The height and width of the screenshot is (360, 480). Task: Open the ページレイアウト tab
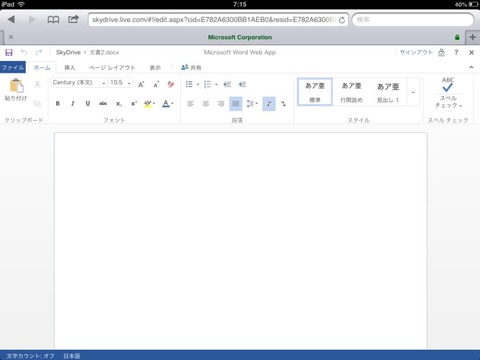pos(112,68)
